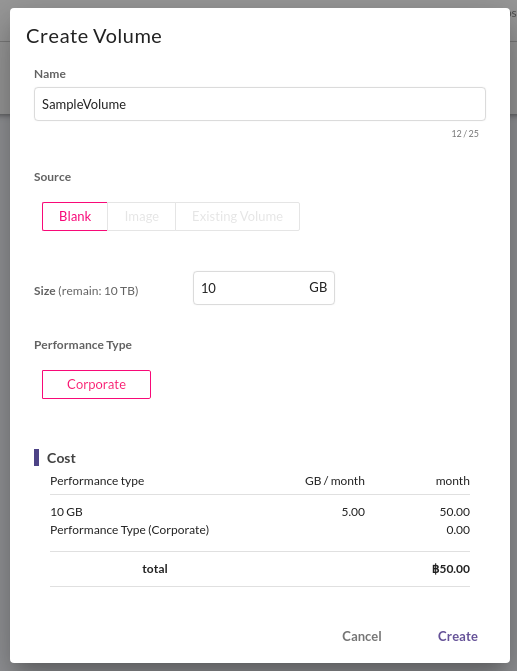Choose Image as the volume source
The width and height of the screenshot is (517, 671).
(142, 217)
